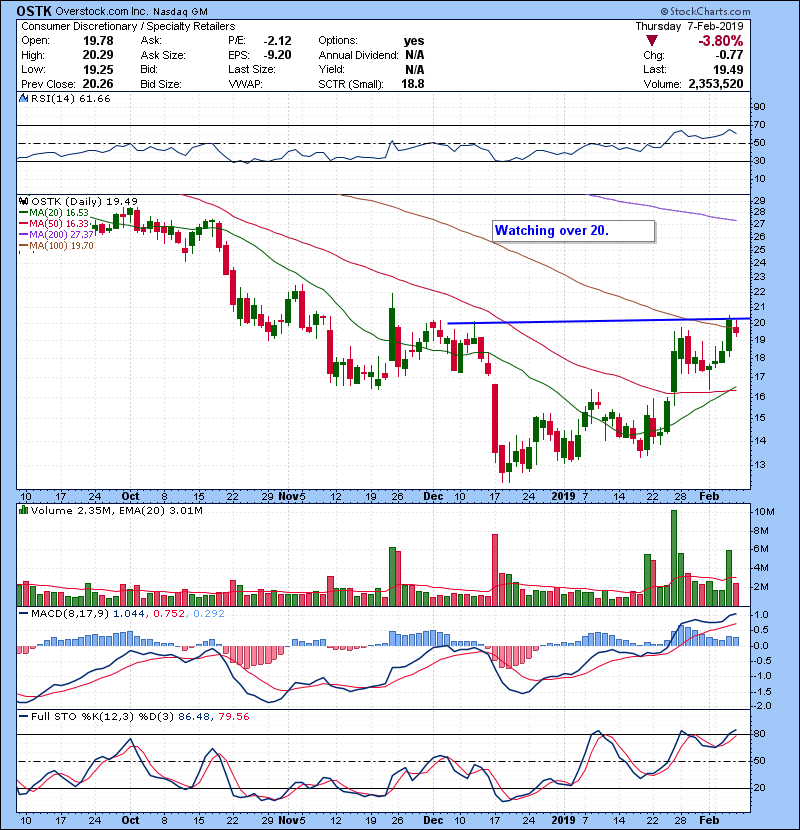Click the OSTK (Daily) 19.49 chart title

(x=84, y=201)
